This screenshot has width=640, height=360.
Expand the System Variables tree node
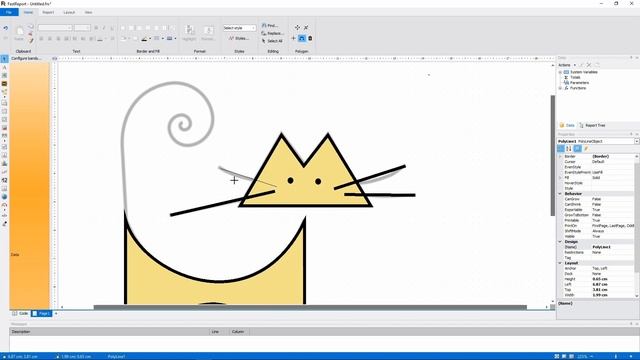pyautogui.click(x=560, y=72)
